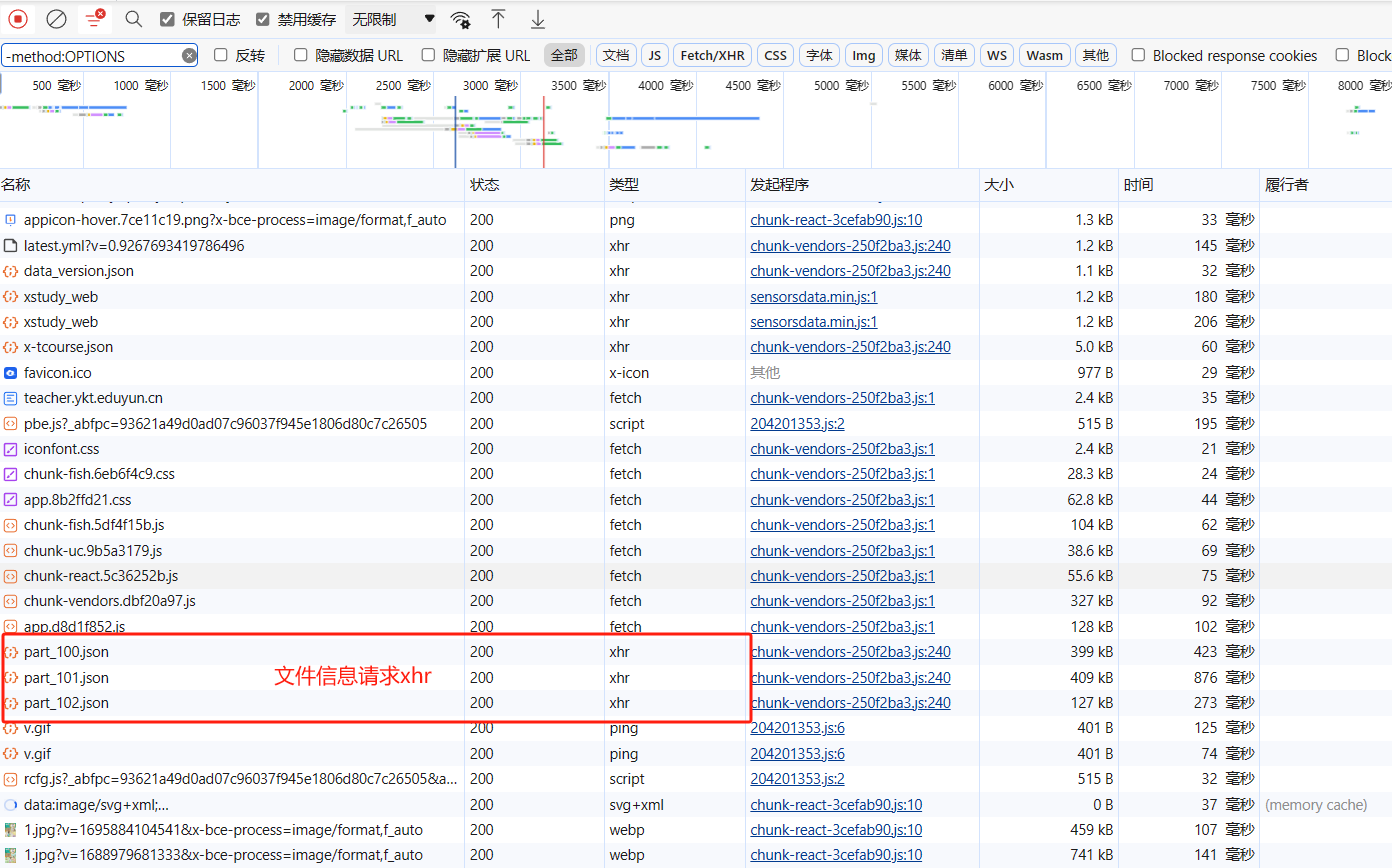Open initiator 204201353.js:2 for pbe.js
1392x868 pixels.
tap(797, 424)
